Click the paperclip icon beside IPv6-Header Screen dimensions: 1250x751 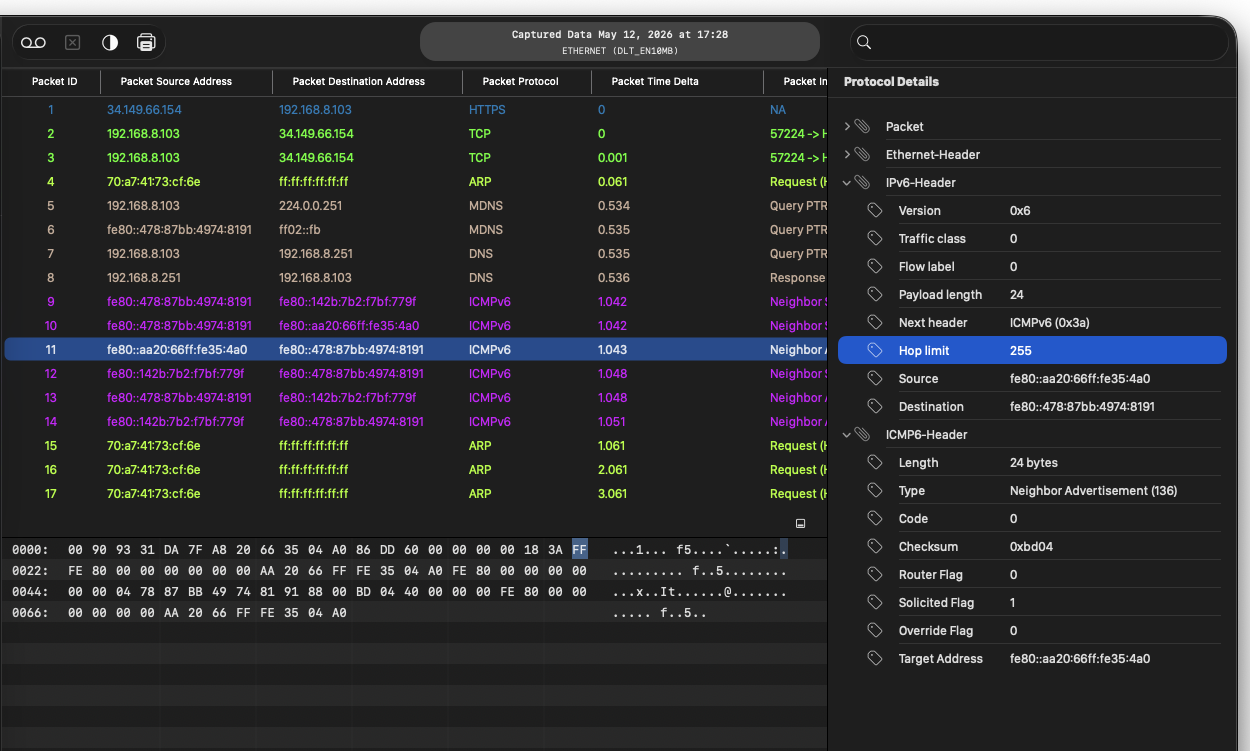(862, 183)
